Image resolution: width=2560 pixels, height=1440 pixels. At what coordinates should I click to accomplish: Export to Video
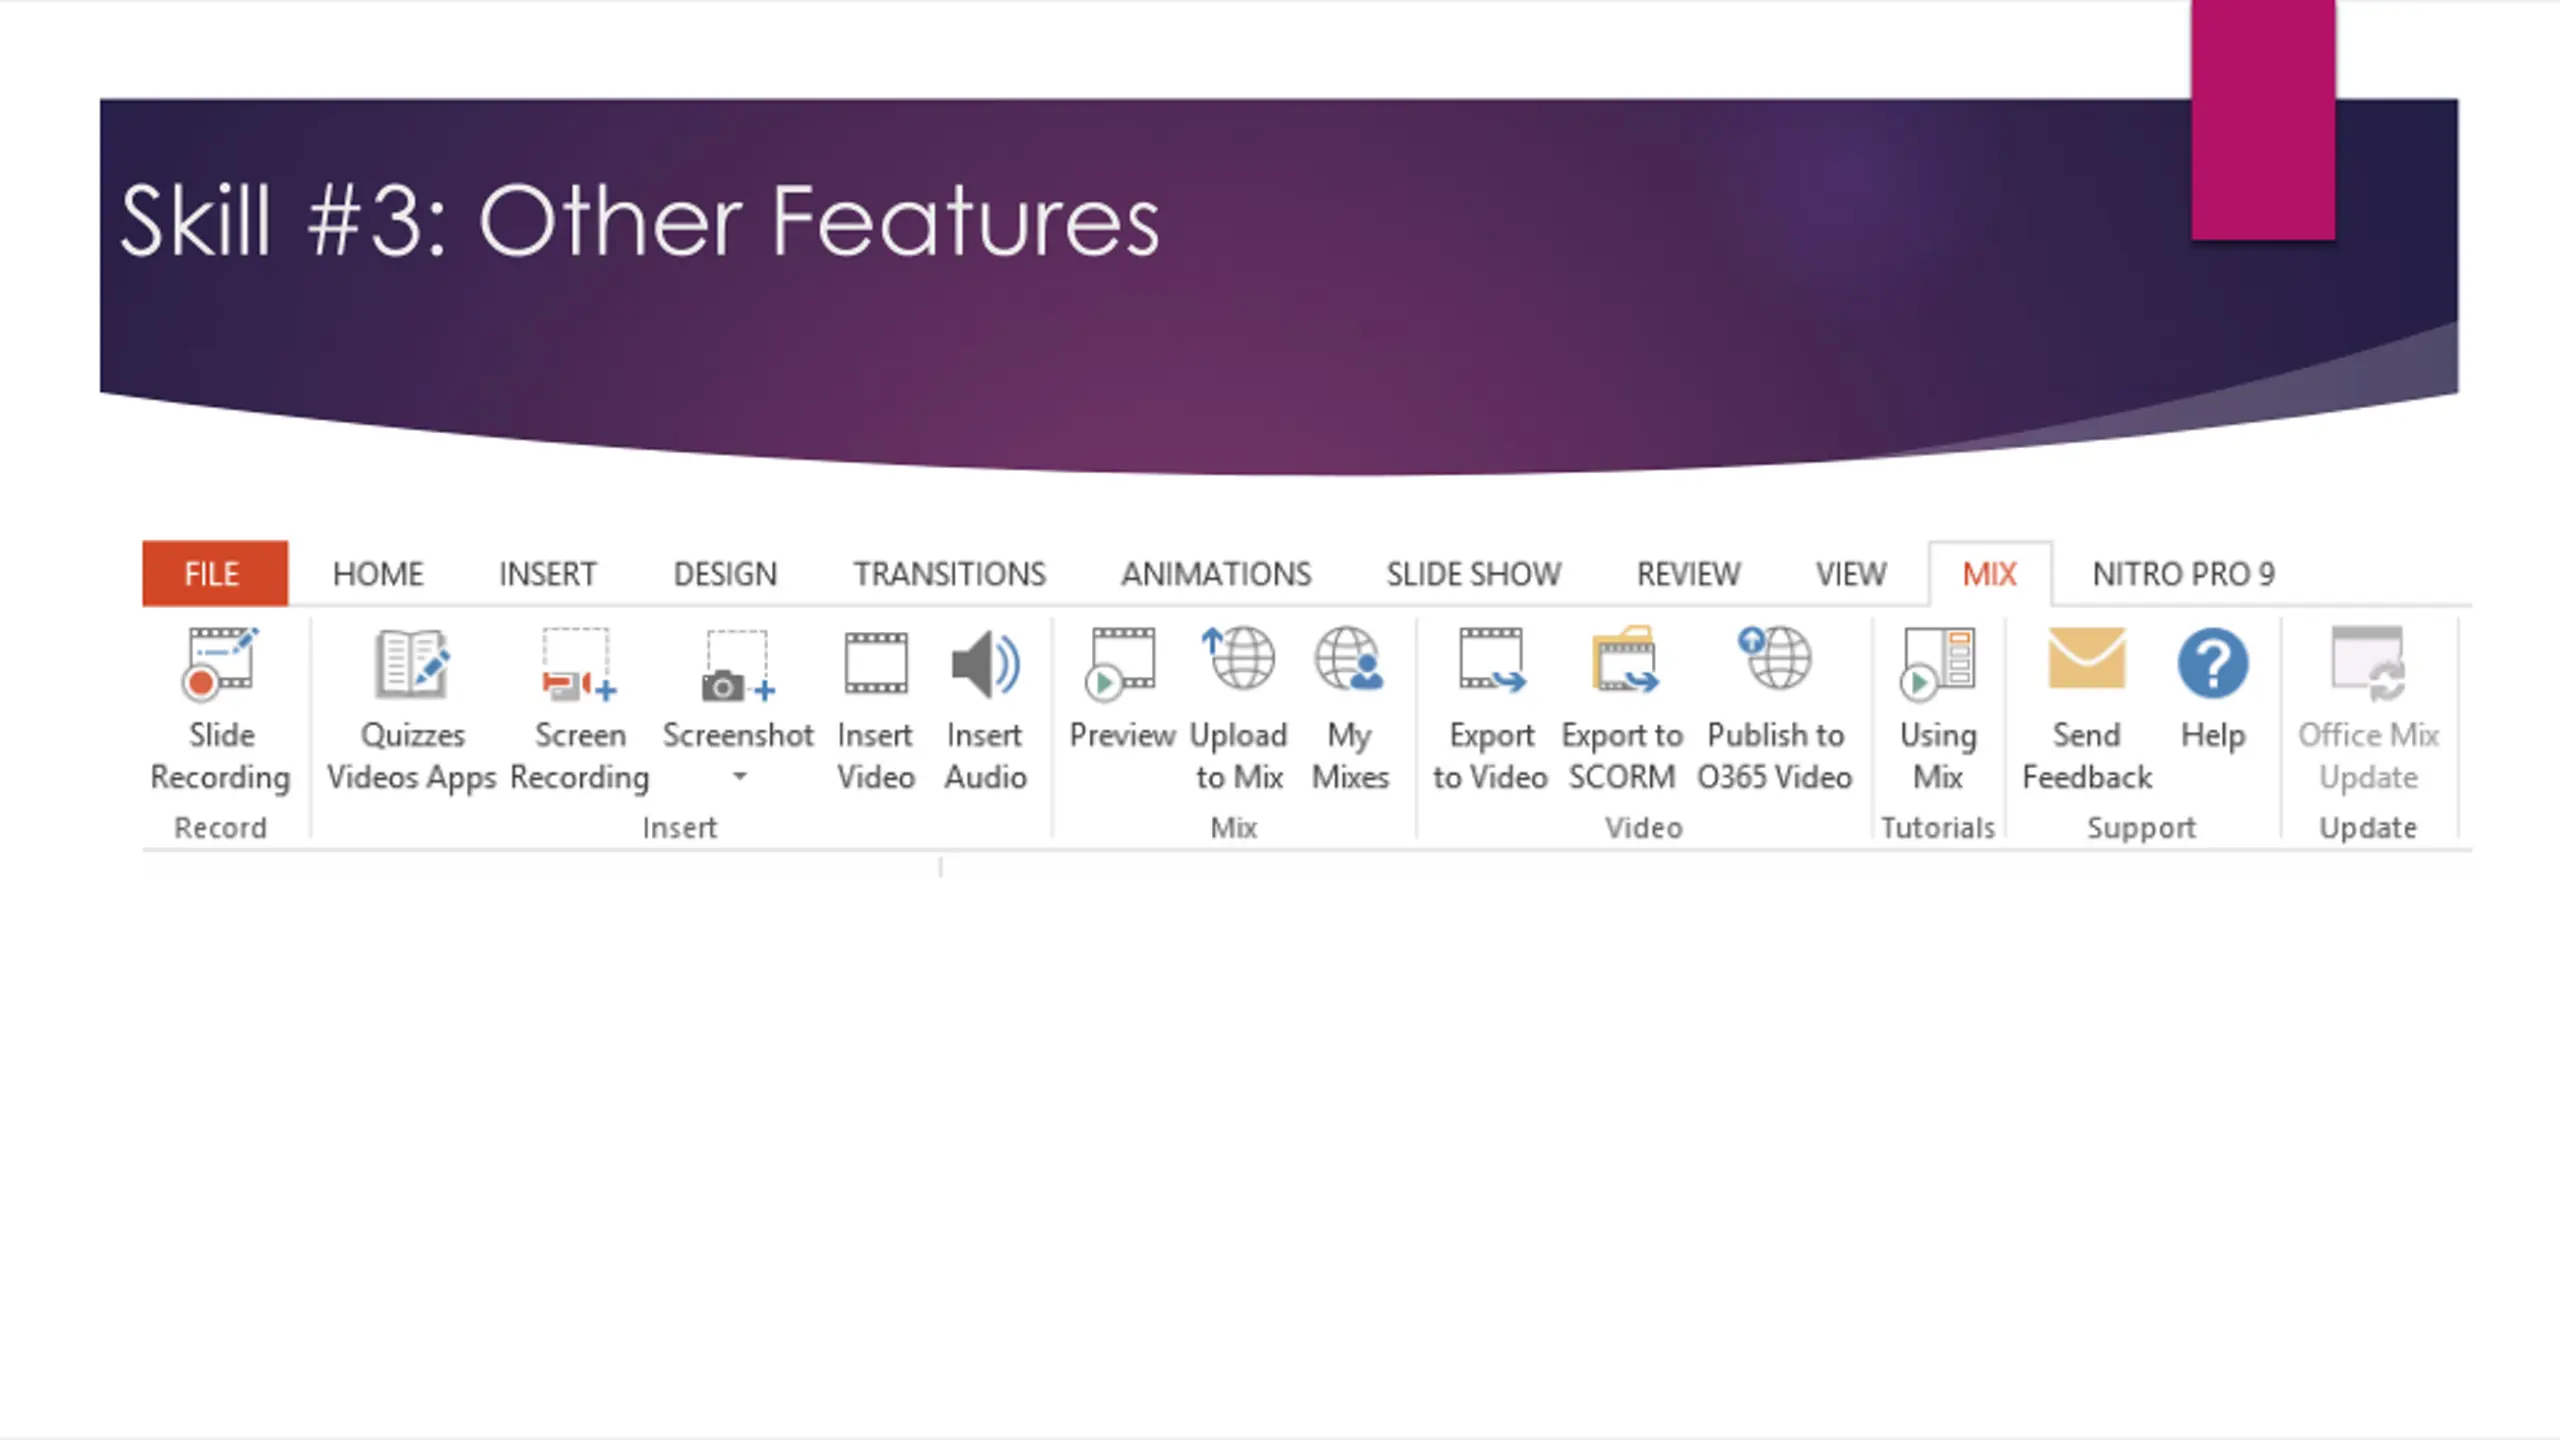[1490, 708]
